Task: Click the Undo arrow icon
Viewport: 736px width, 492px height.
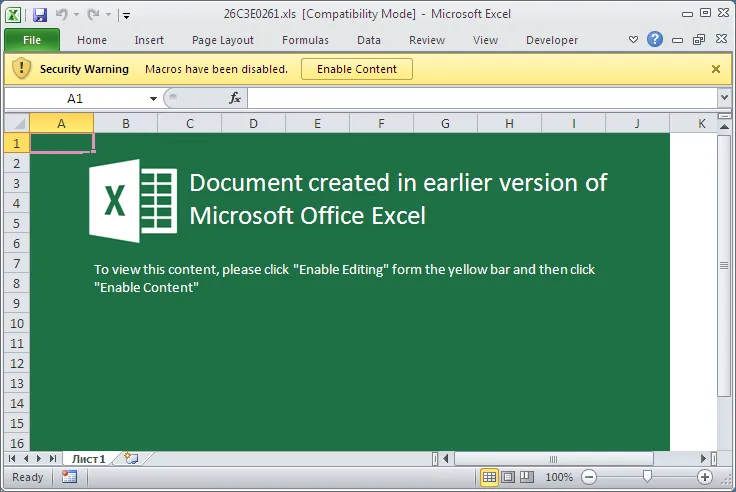Action: click(x=61, y=15)
